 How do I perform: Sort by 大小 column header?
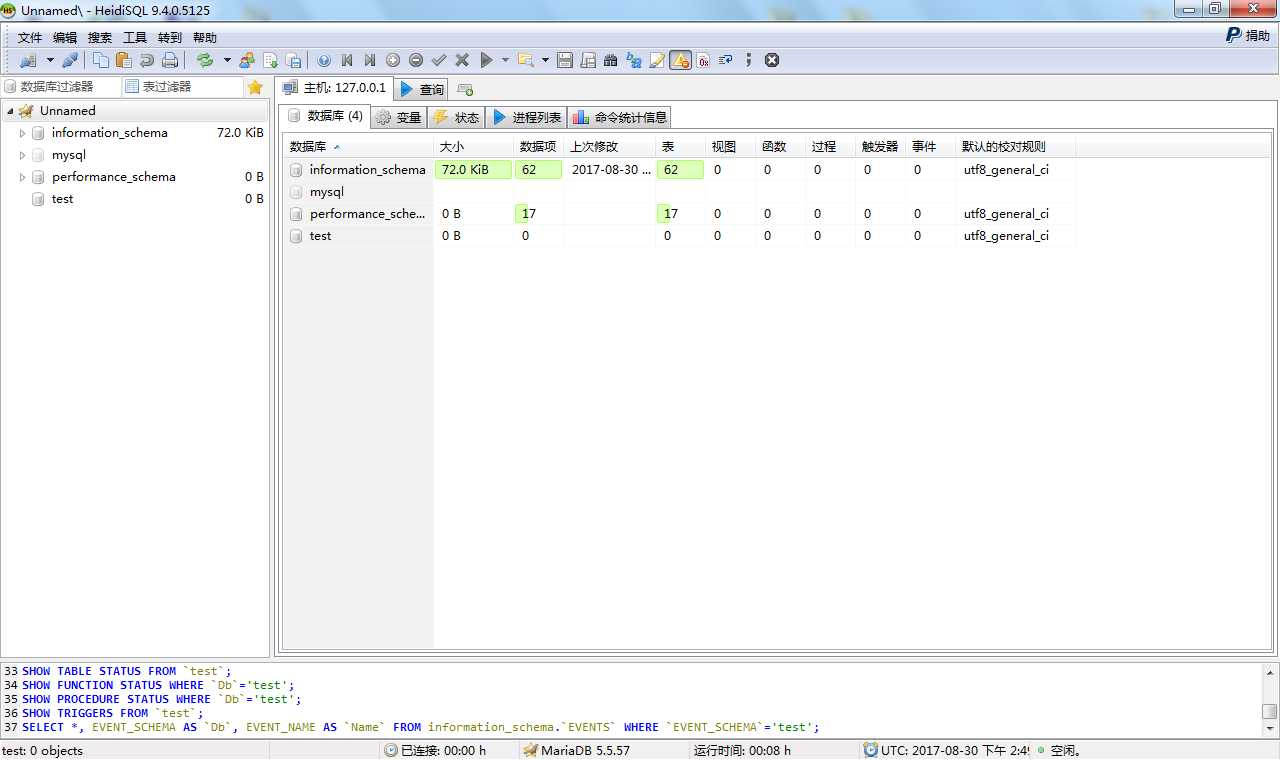[x=473, y=146]
